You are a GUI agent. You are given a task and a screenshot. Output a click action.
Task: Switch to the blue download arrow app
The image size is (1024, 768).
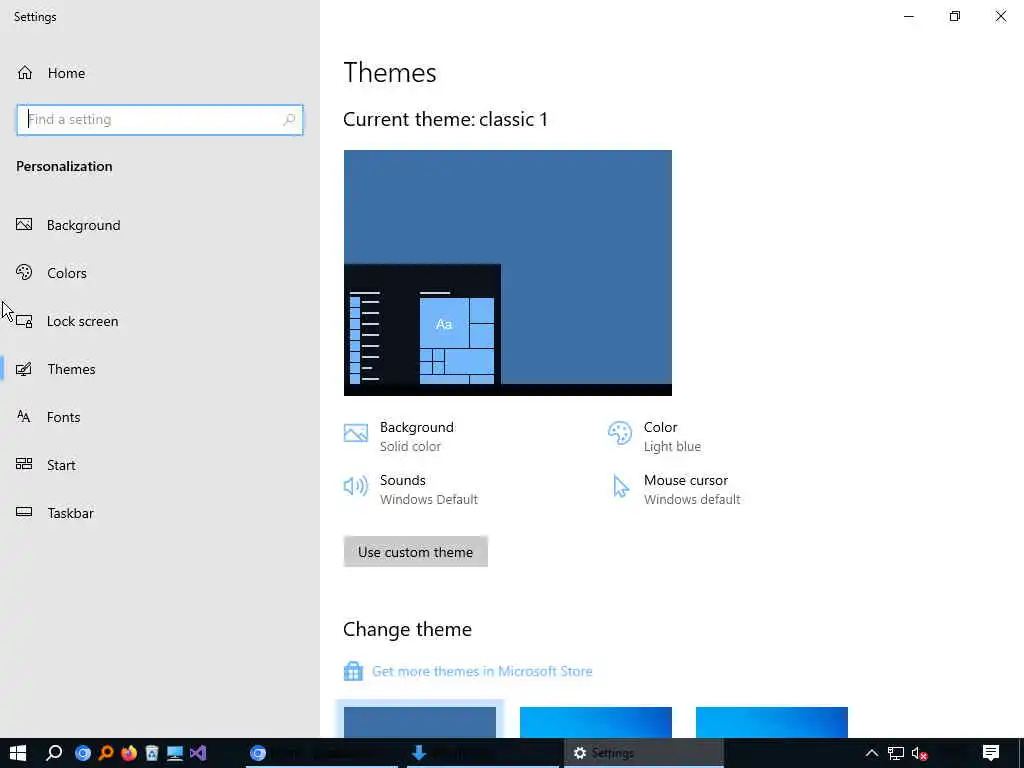pyautogui.click(x=481, y=753)
